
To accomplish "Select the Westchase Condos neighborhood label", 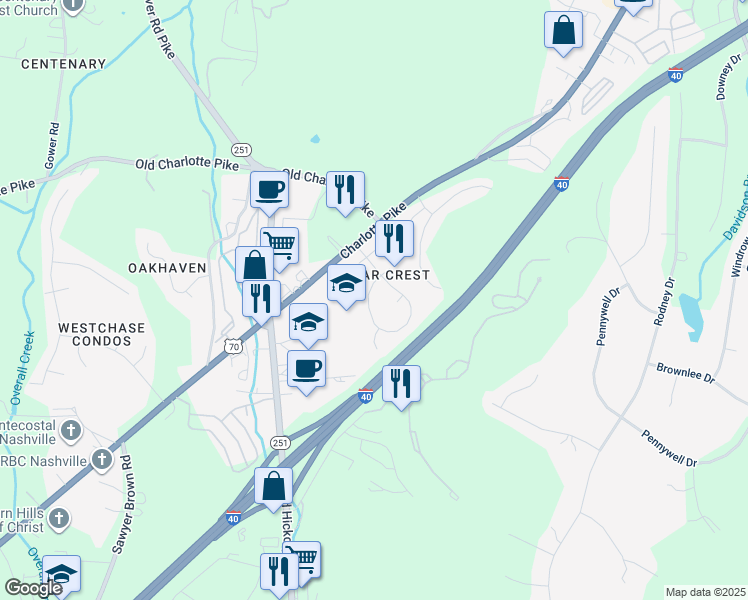I will [101, 334].
